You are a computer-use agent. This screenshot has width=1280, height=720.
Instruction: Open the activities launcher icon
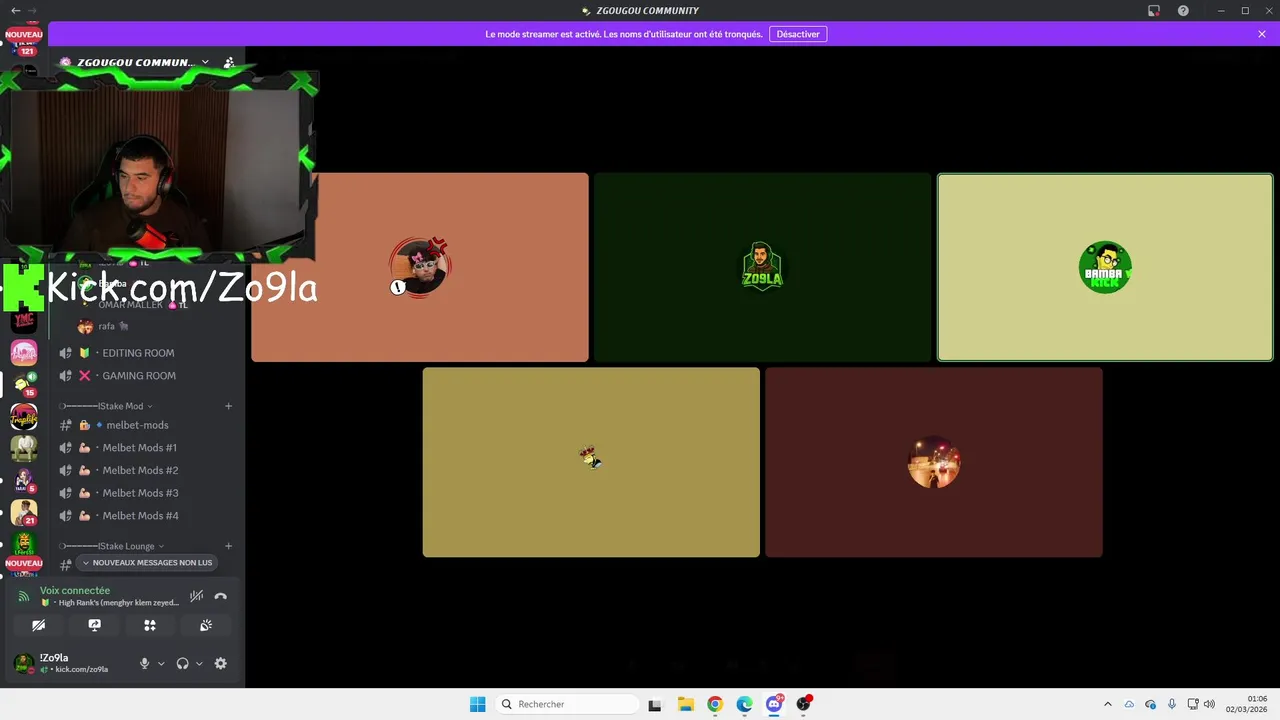click(x=150, y=625)
